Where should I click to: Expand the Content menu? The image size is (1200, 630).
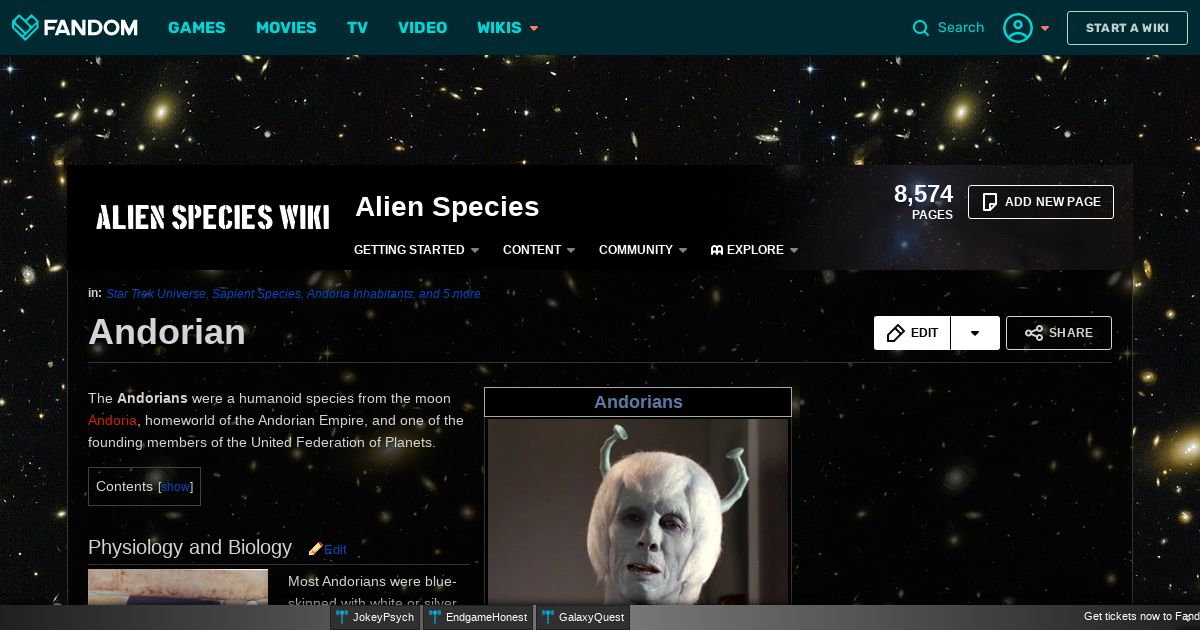(x=539, y=250)
